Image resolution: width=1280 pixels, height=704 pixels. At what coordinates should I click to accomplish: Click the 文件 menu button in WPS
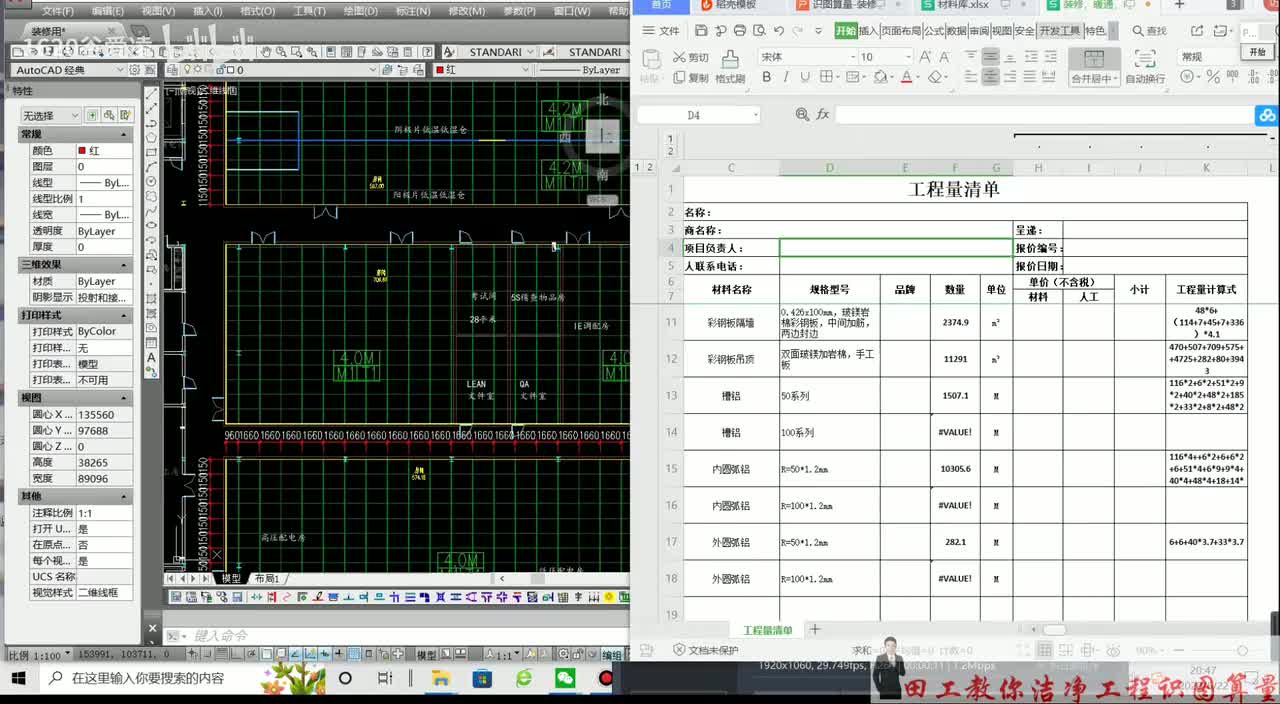661,31
